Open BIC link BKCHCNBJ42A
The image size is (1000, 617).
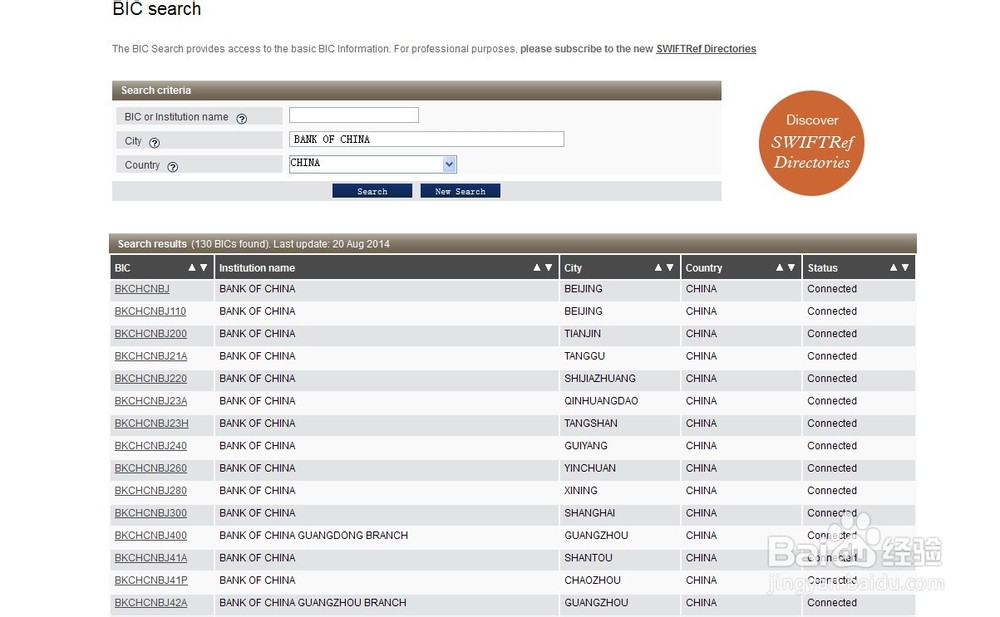[151, 602]
